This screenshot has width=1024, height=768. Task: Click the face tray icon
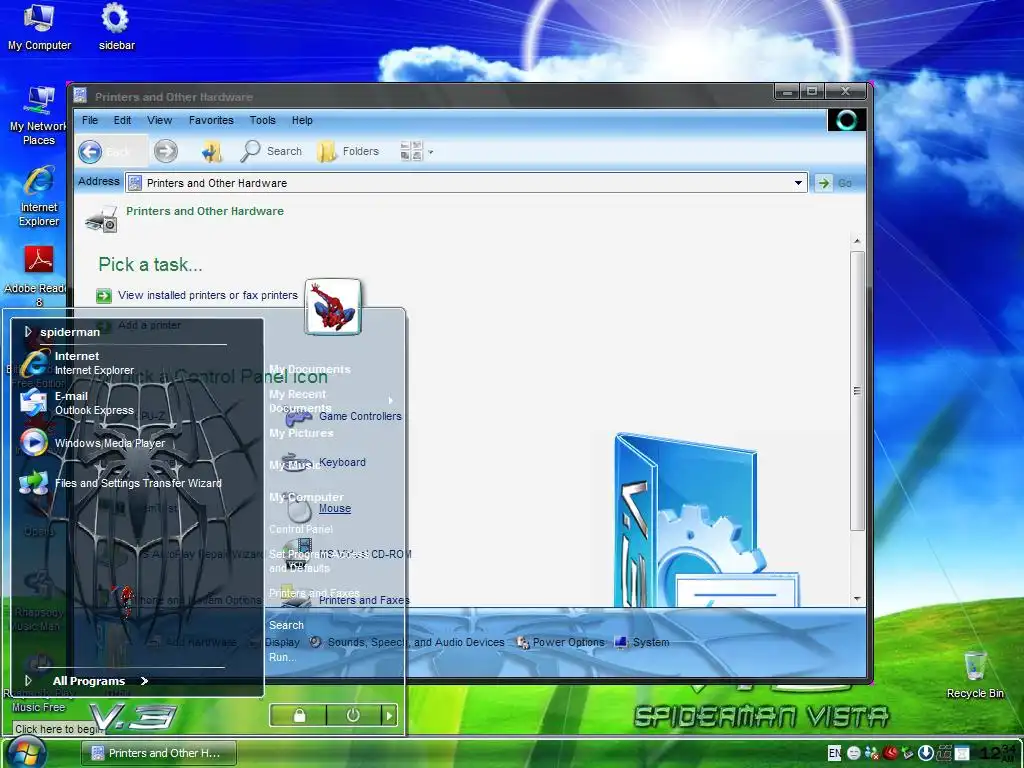coord(854,753)
